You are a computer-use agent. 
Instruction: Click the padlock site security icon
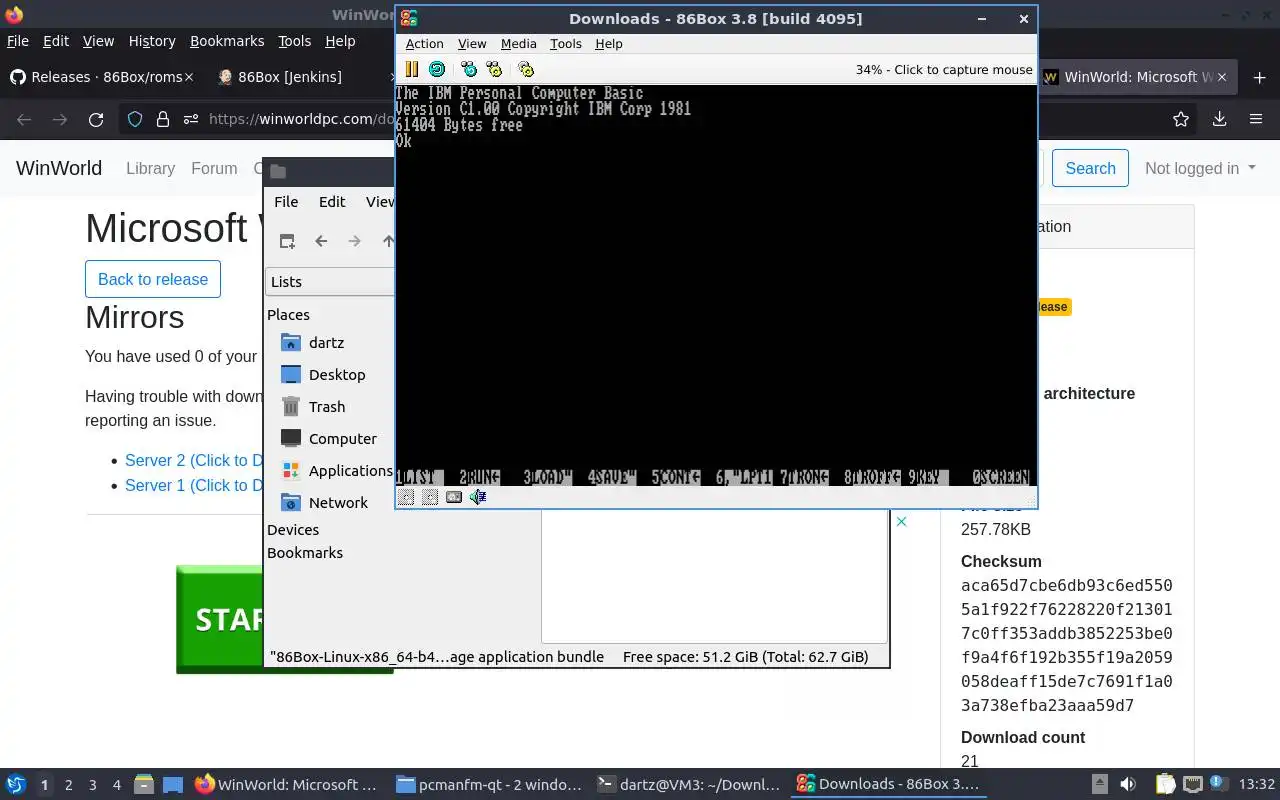coord(163,119)
